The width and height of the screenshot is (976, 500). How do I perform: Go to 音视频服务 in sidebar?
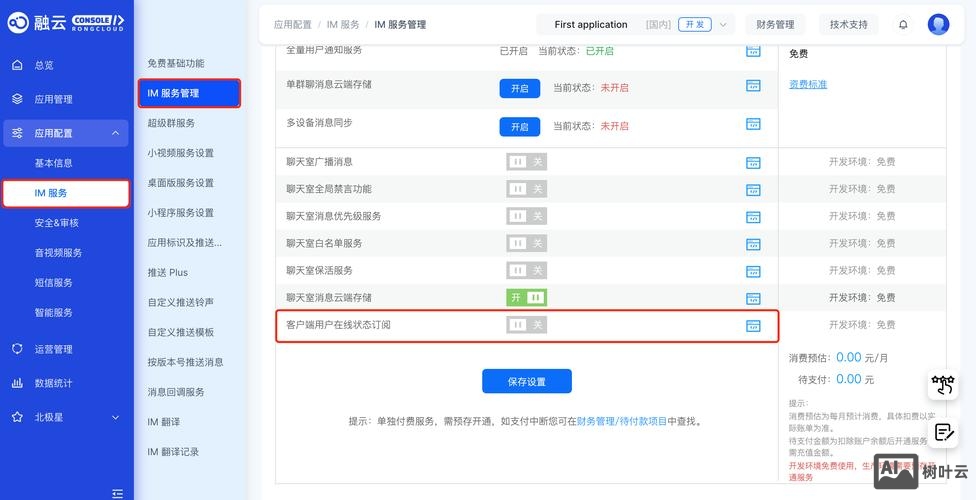[59, 253]
